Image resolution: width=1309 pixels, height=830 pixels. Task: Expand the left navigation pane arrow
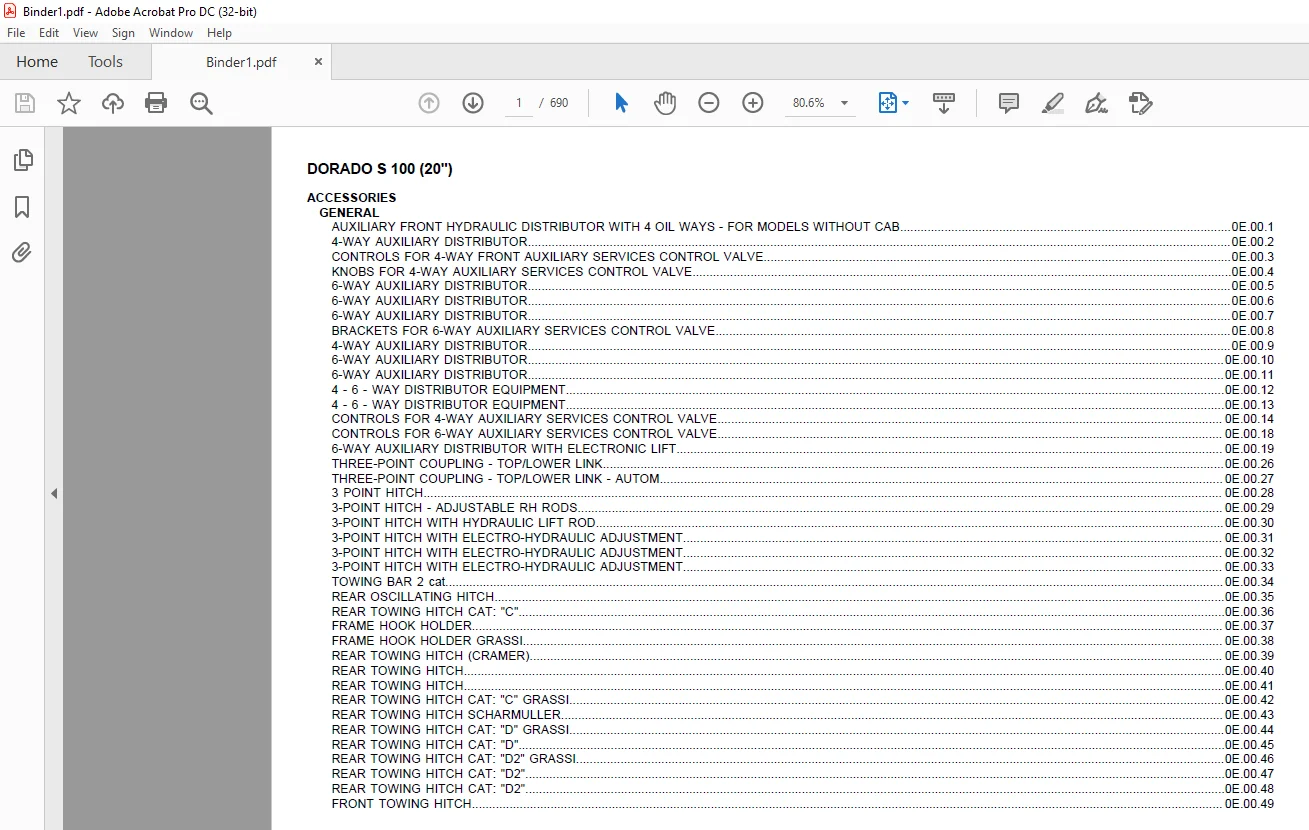point(54,493)
